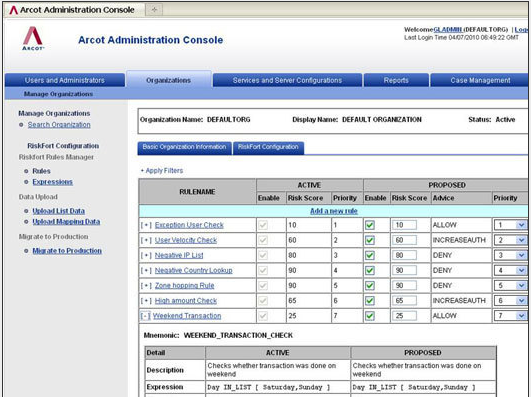
Task: Collapse the Weekend Transaction rule details
Action: 145,316
